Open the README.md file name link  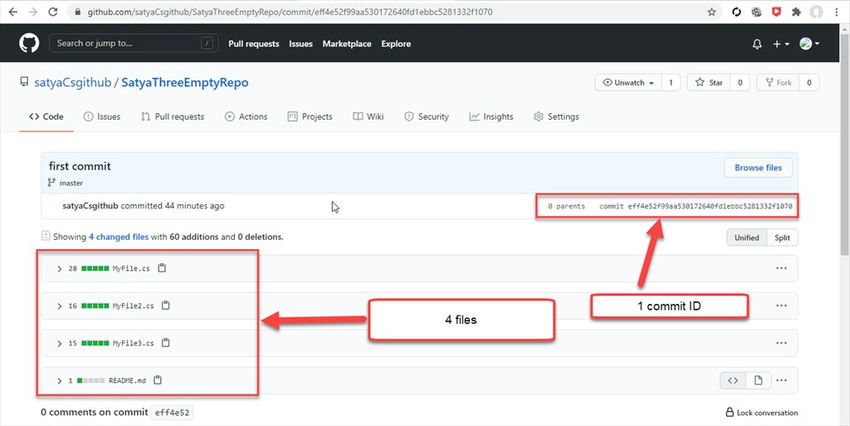pyautogui.click(x=127, y=380)
